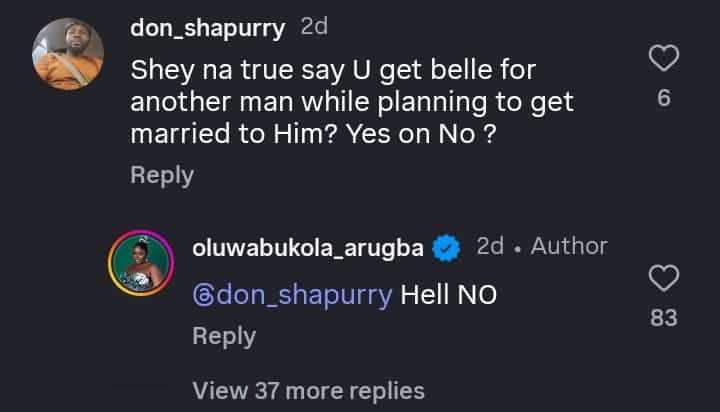
Task: Reply to the 'Hell NO' comment
Action: point(223,337)
